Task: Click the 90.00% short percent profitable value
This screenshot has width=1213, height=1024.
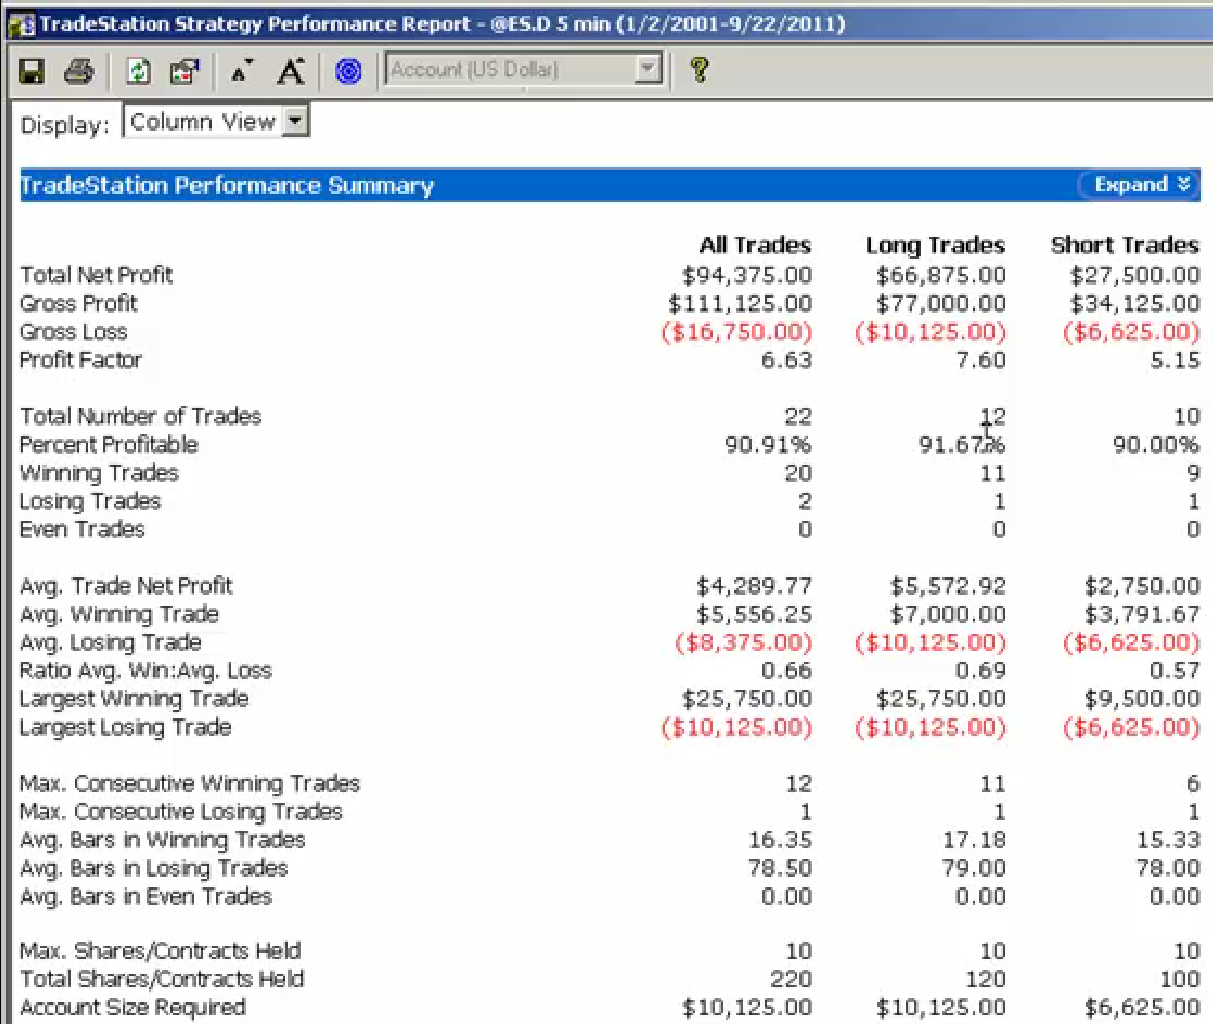Action: [1156, 444]
